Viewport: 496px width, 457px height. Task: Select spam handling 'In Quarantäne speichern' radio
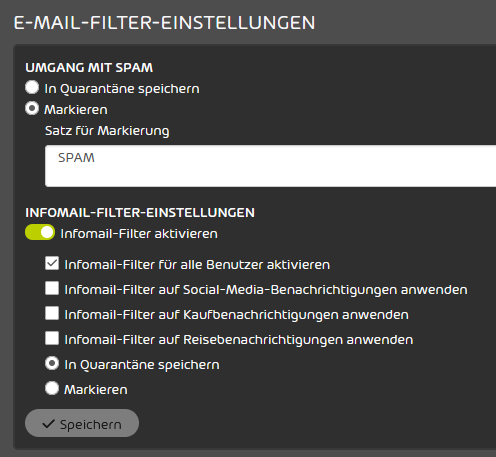click(x=32, y=87)
